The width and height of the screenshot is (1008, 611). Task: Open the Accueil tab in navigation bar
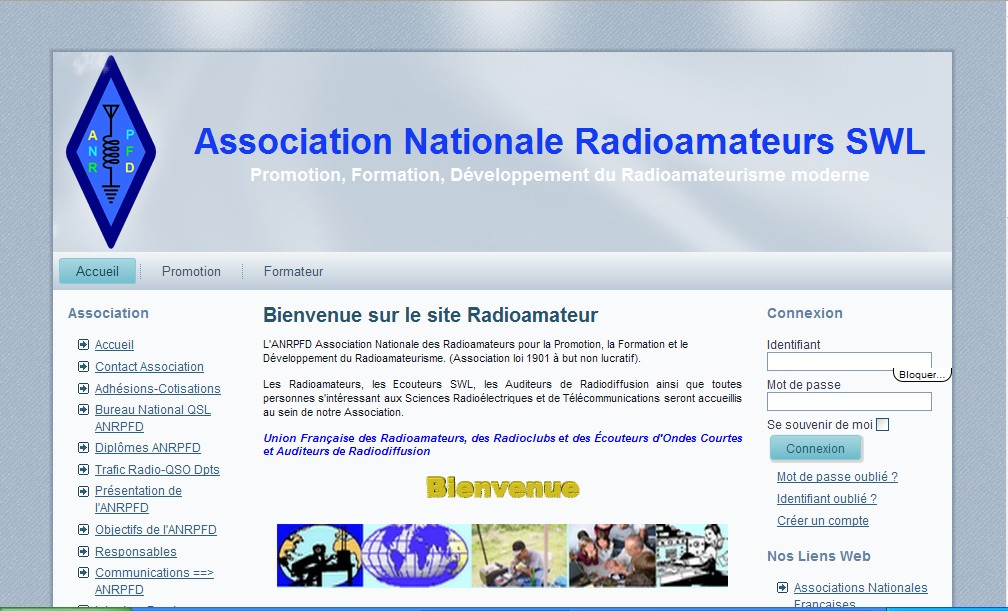[98, 271]
